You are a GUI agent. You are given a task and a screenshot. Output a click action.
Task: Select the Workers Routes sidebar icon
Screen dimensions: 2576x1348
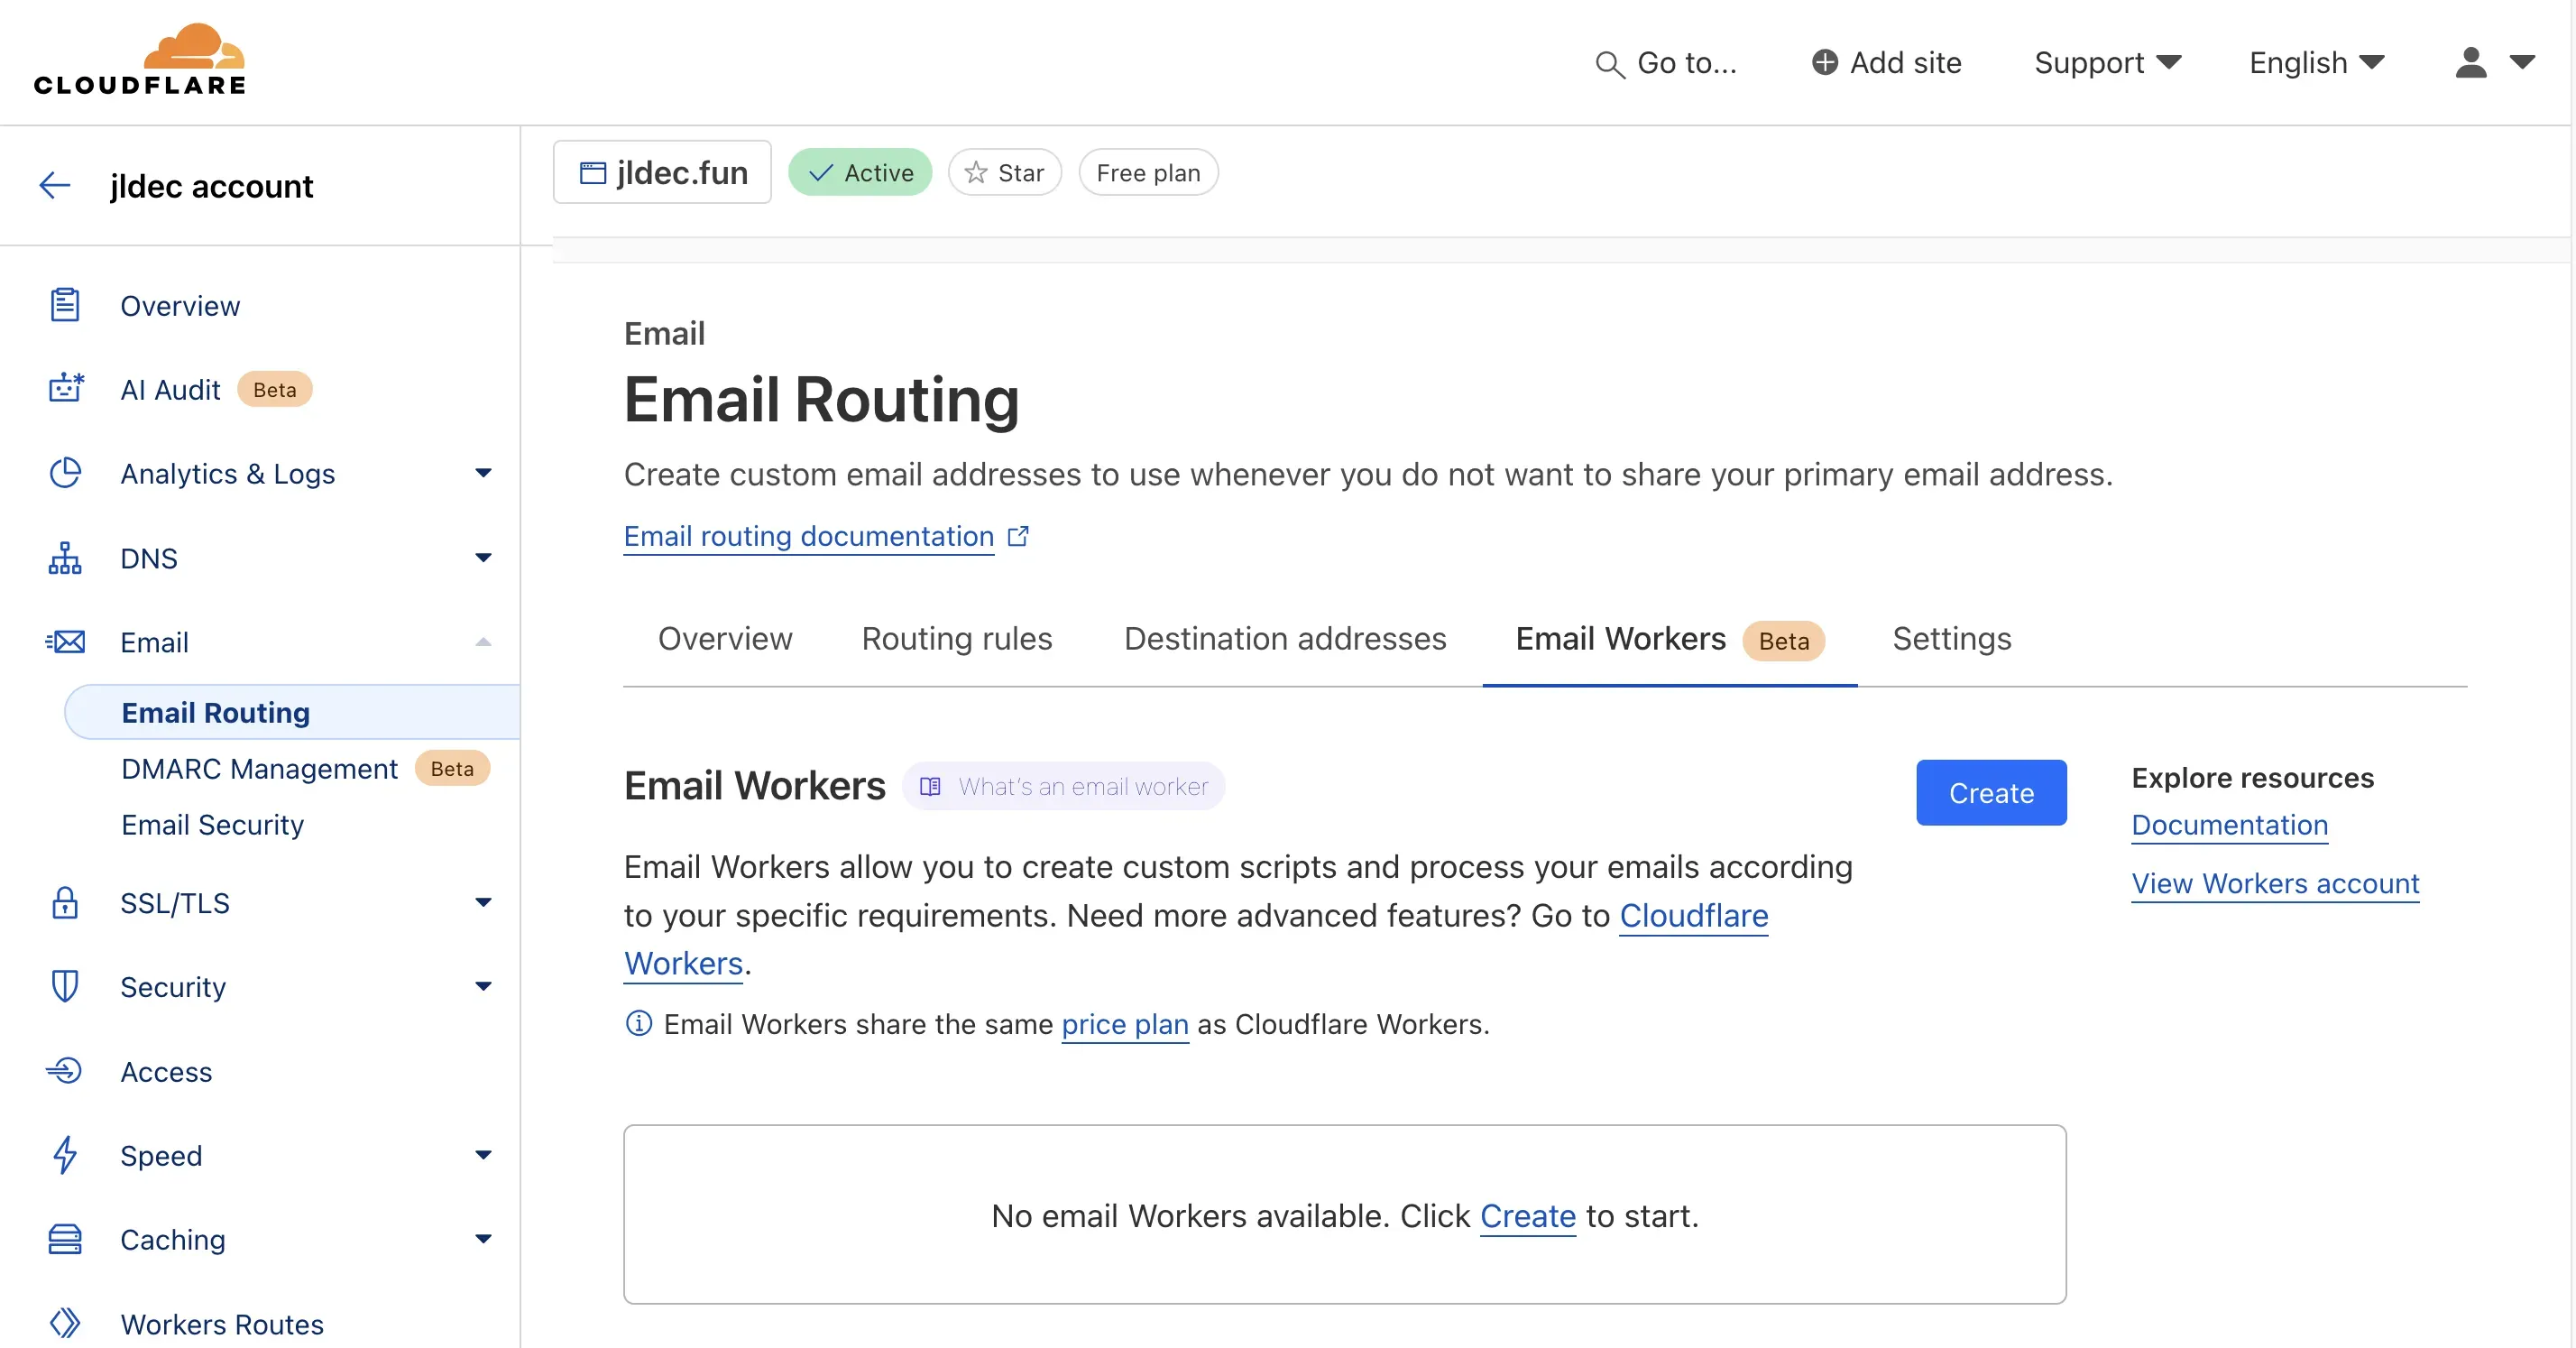(x=65, y=1322)
